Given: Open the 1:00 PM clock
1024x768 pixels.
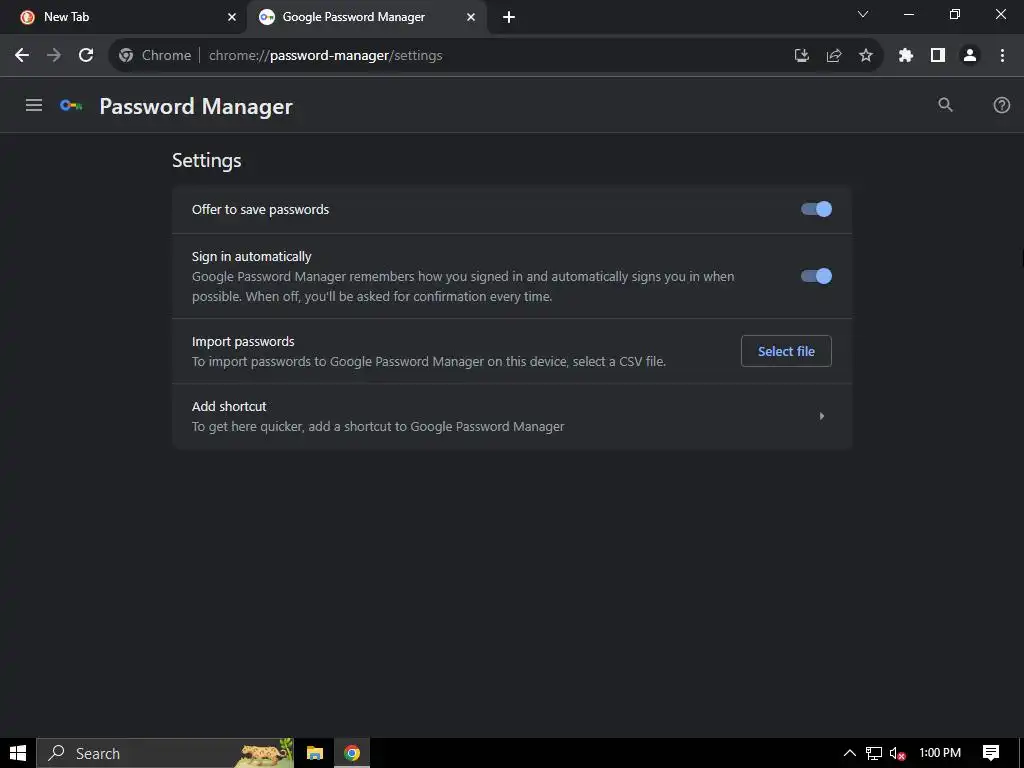Looking at the screenshot, I should [x=940, y=753].
